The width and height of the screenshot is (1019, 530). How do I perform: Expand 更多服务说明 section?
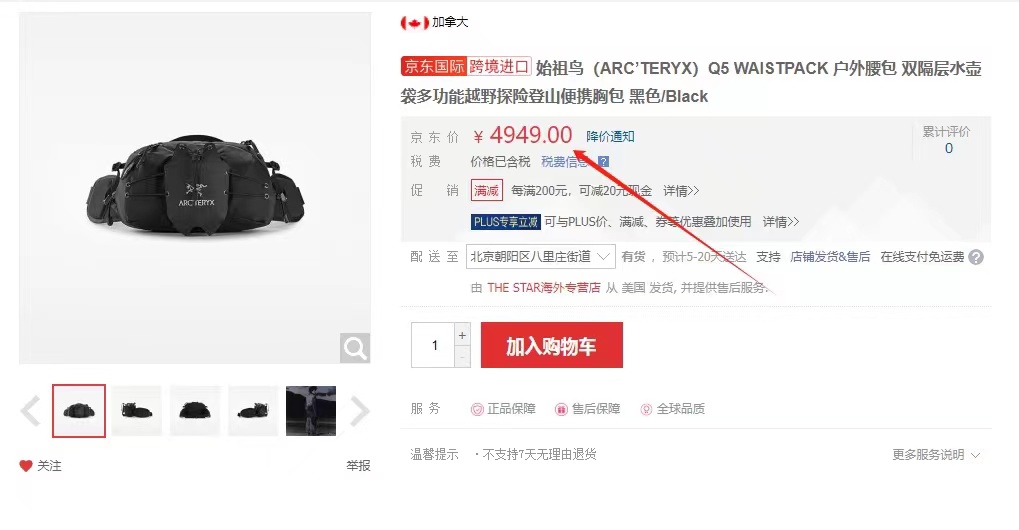point(936,455)
